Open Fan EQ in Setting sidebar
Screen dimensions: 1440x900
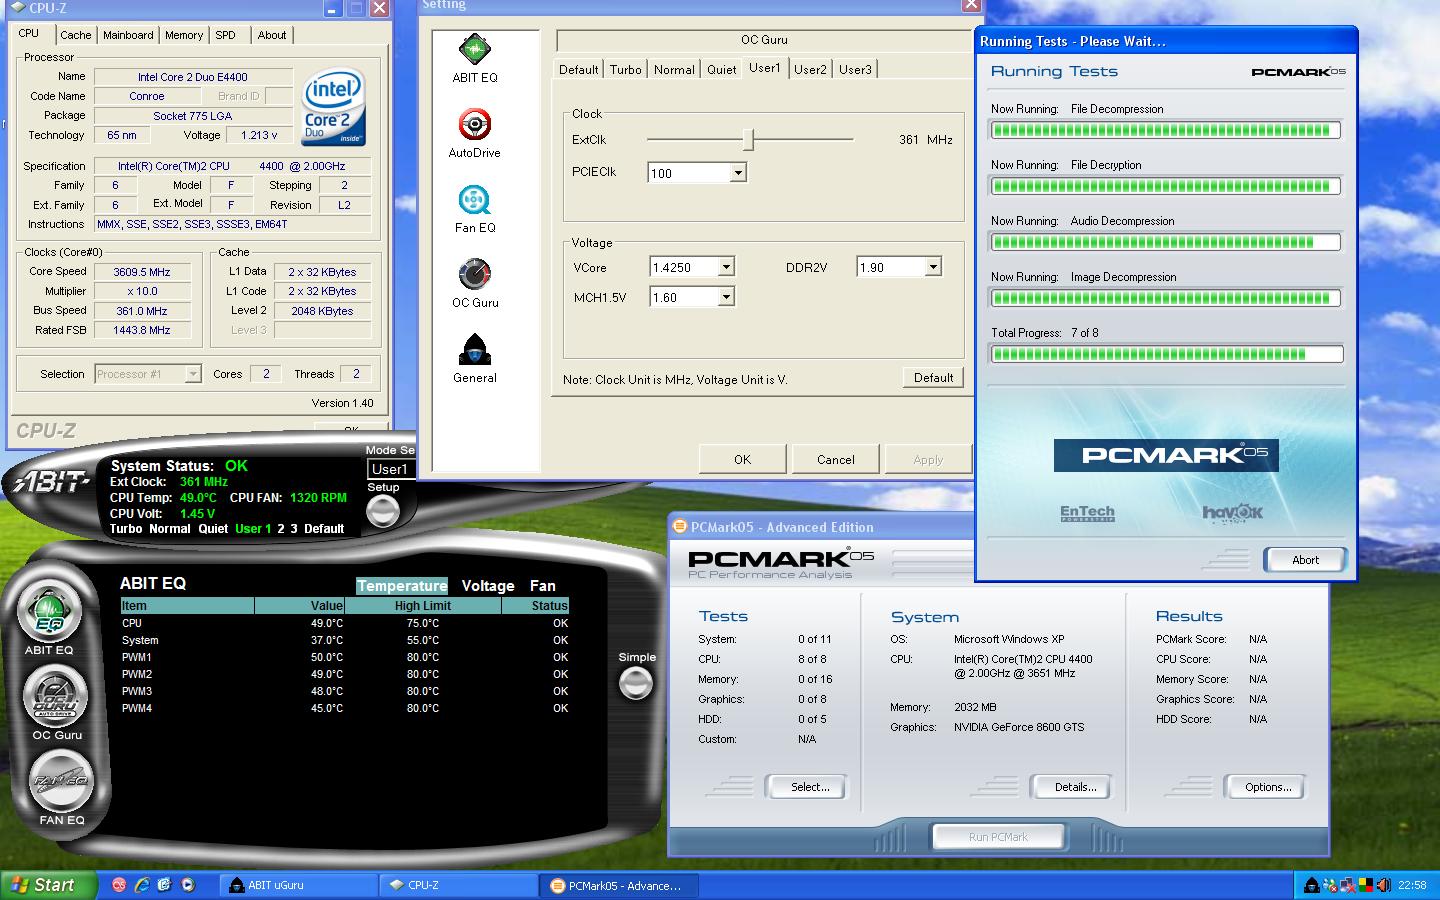tap(474, 199)
